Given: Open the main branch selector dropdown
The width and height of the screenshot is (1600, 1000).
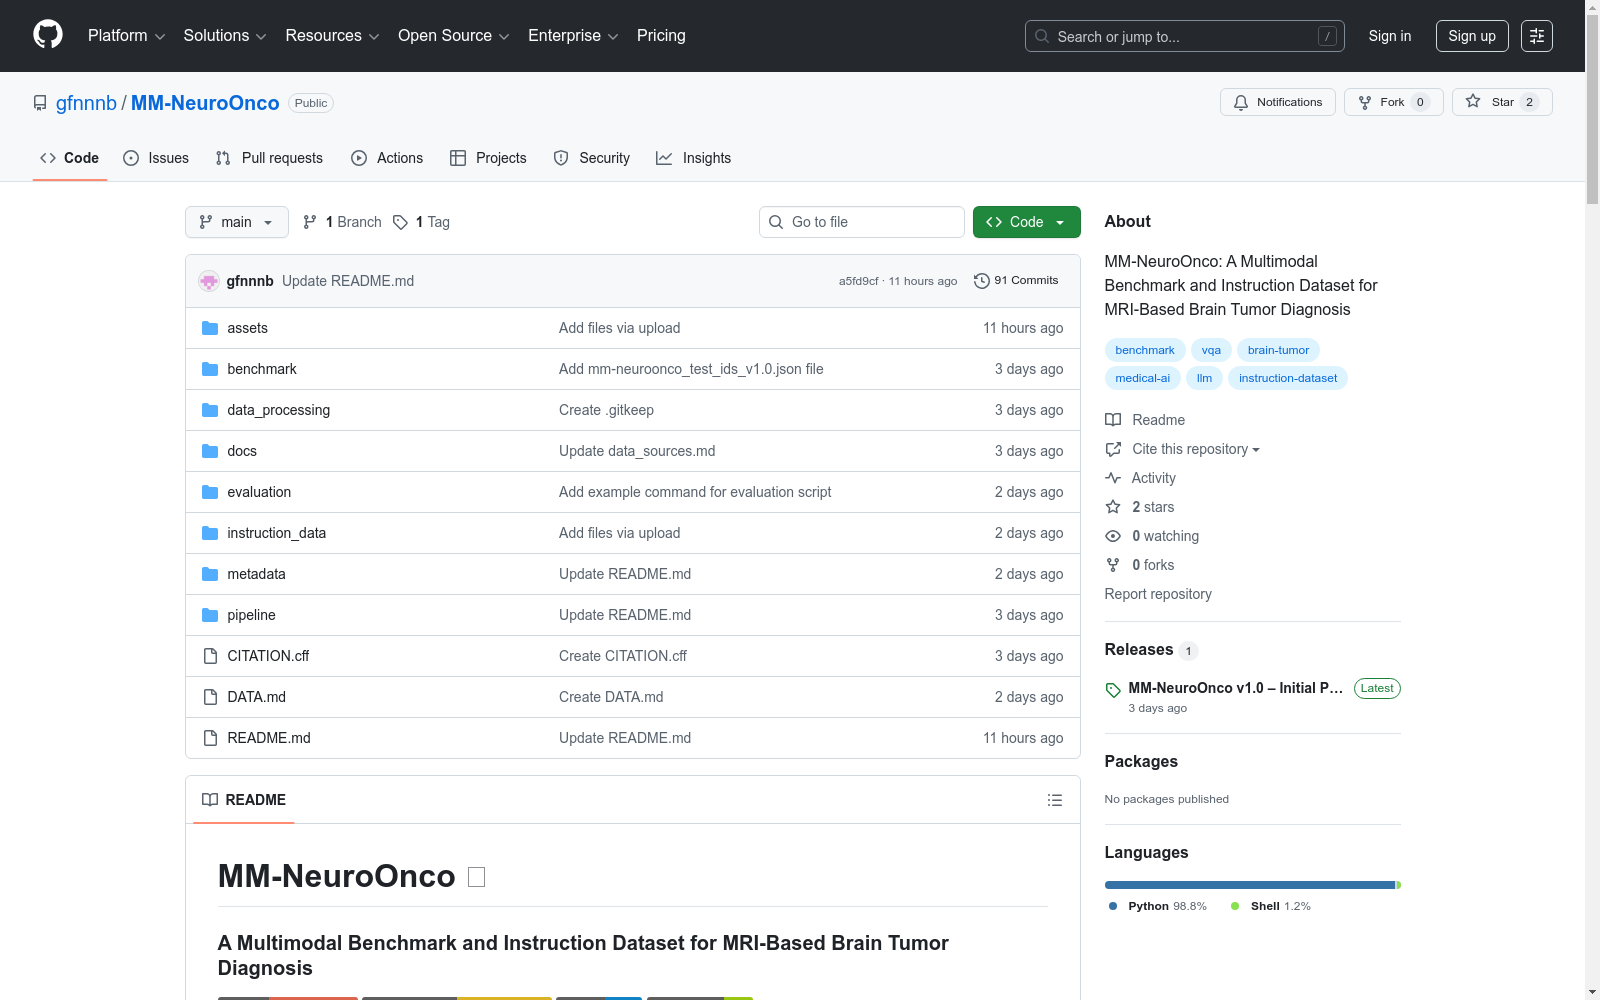Looking at the screenshot, I should click(x=237, y=222).
